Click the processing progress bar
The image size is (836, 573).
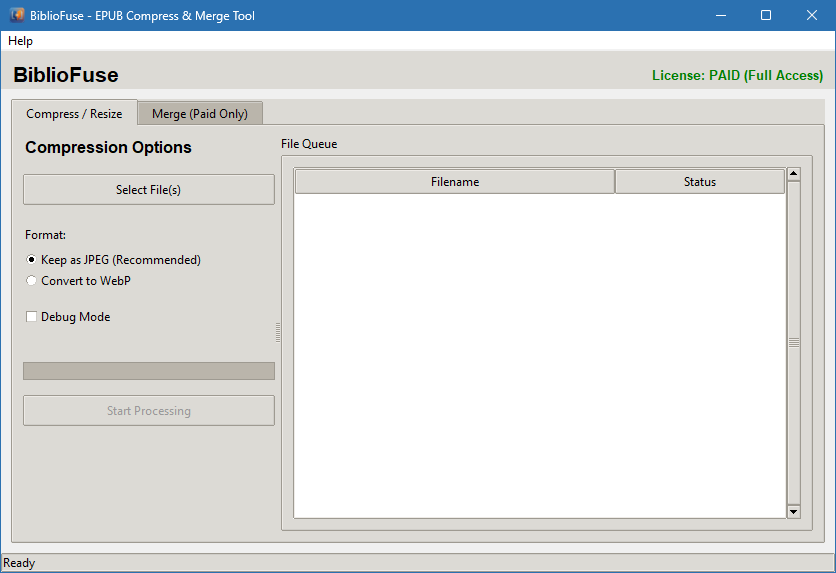click(x=149, y=371)
